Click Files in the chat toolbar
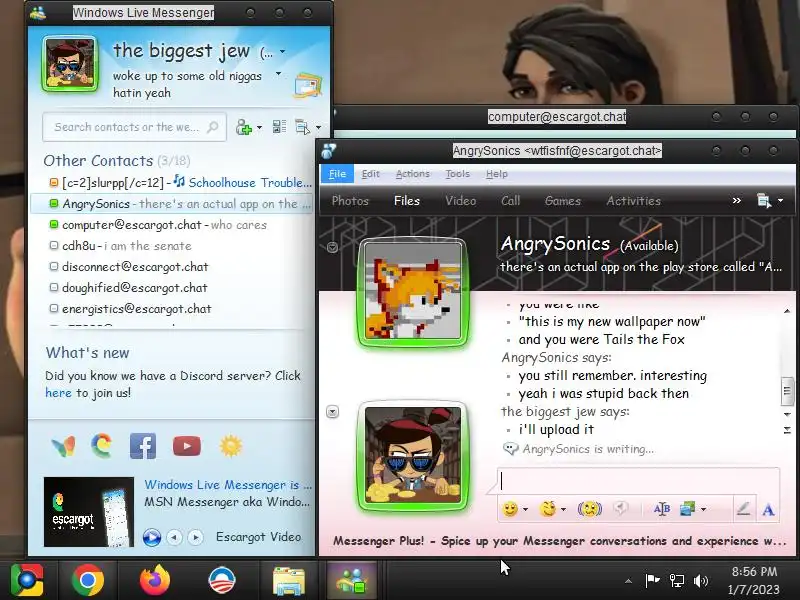This screenshot has width=800, height=600. coord(407,201)
